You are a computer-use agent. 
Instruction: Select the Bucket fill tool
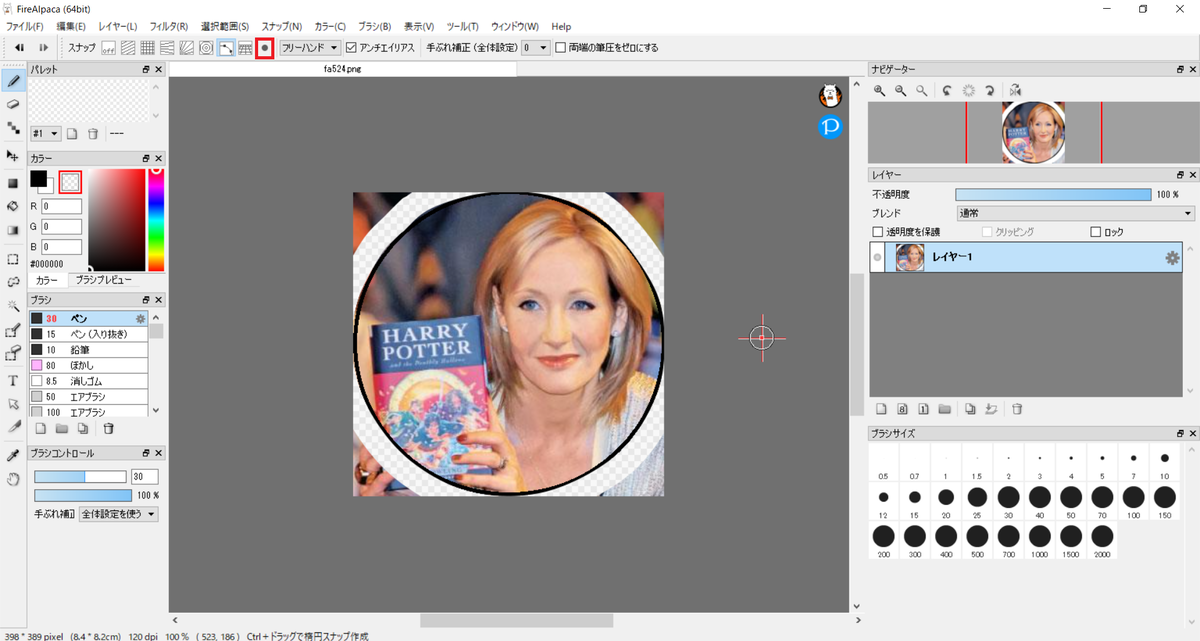(13, 207)
